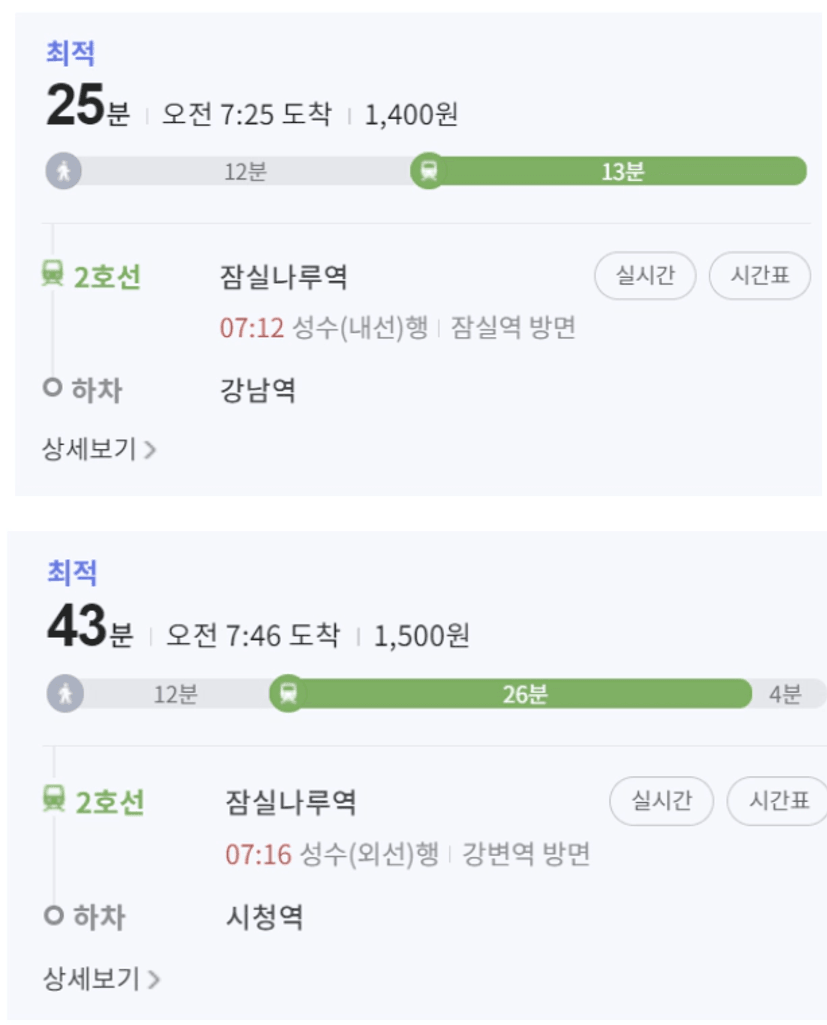This screenshot has height=1025, width=827.
Task: Open 시간표 for the 07:12 train
Action: (759, 276)
